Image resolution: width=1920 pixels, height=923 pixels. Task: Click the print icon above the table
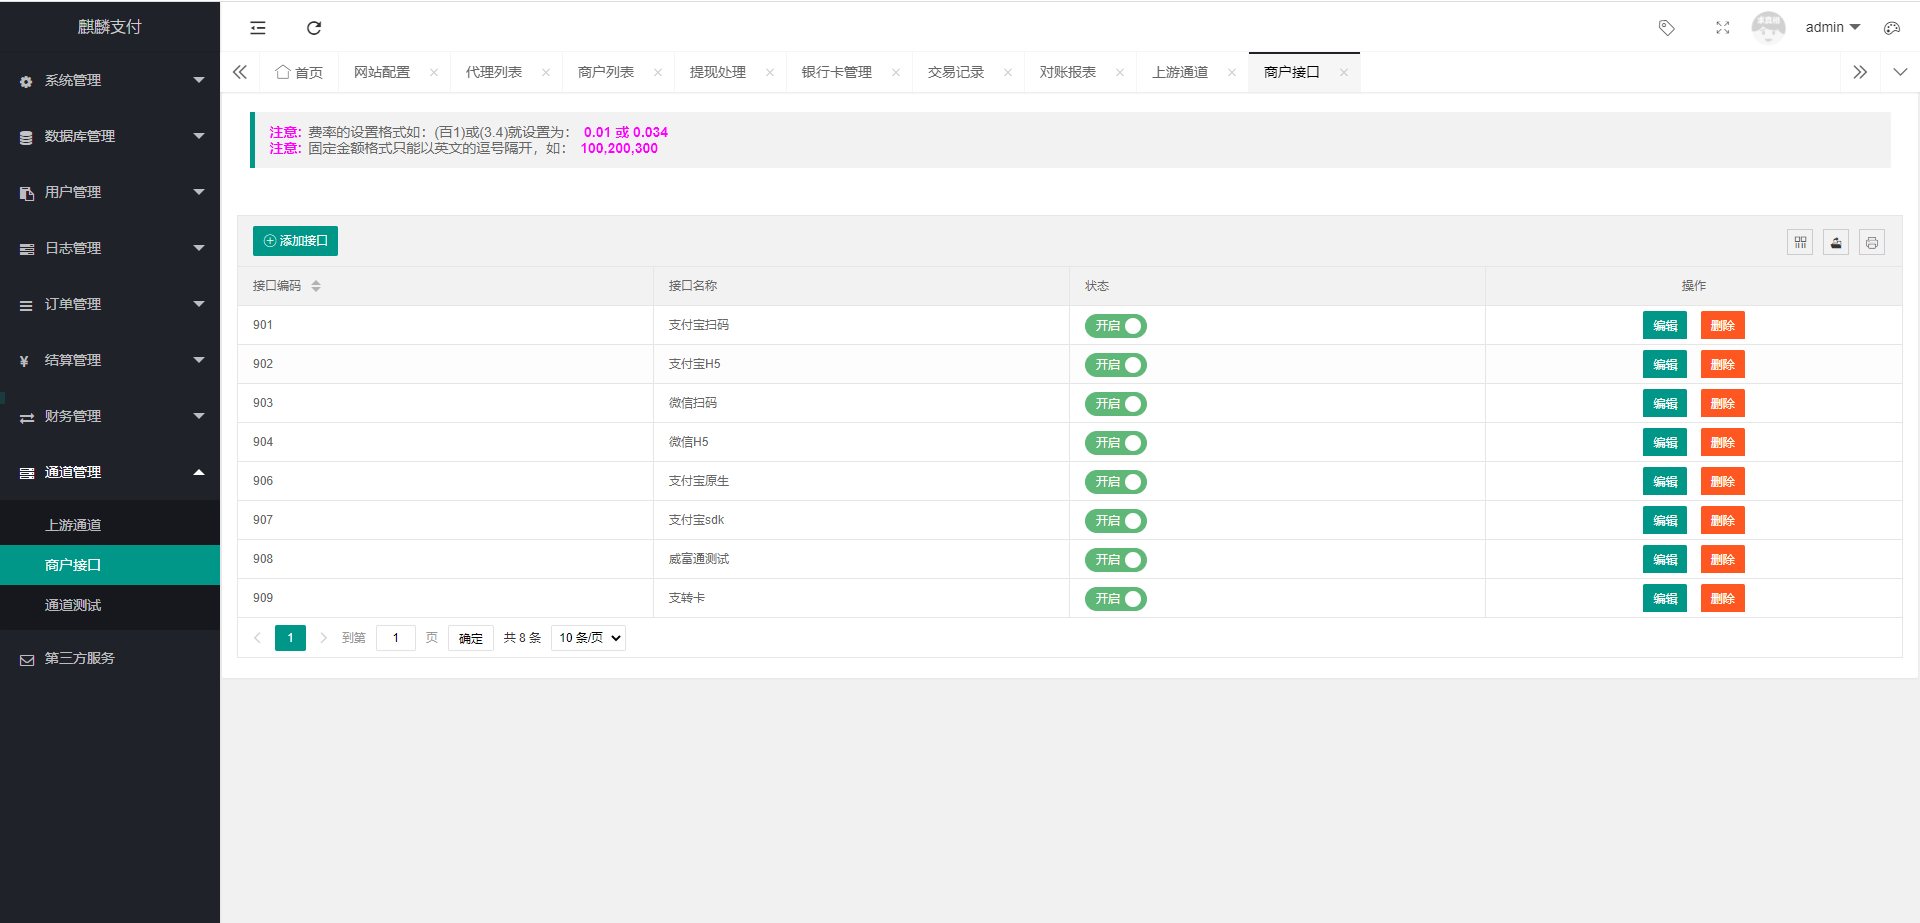[x=1871, y=241]
